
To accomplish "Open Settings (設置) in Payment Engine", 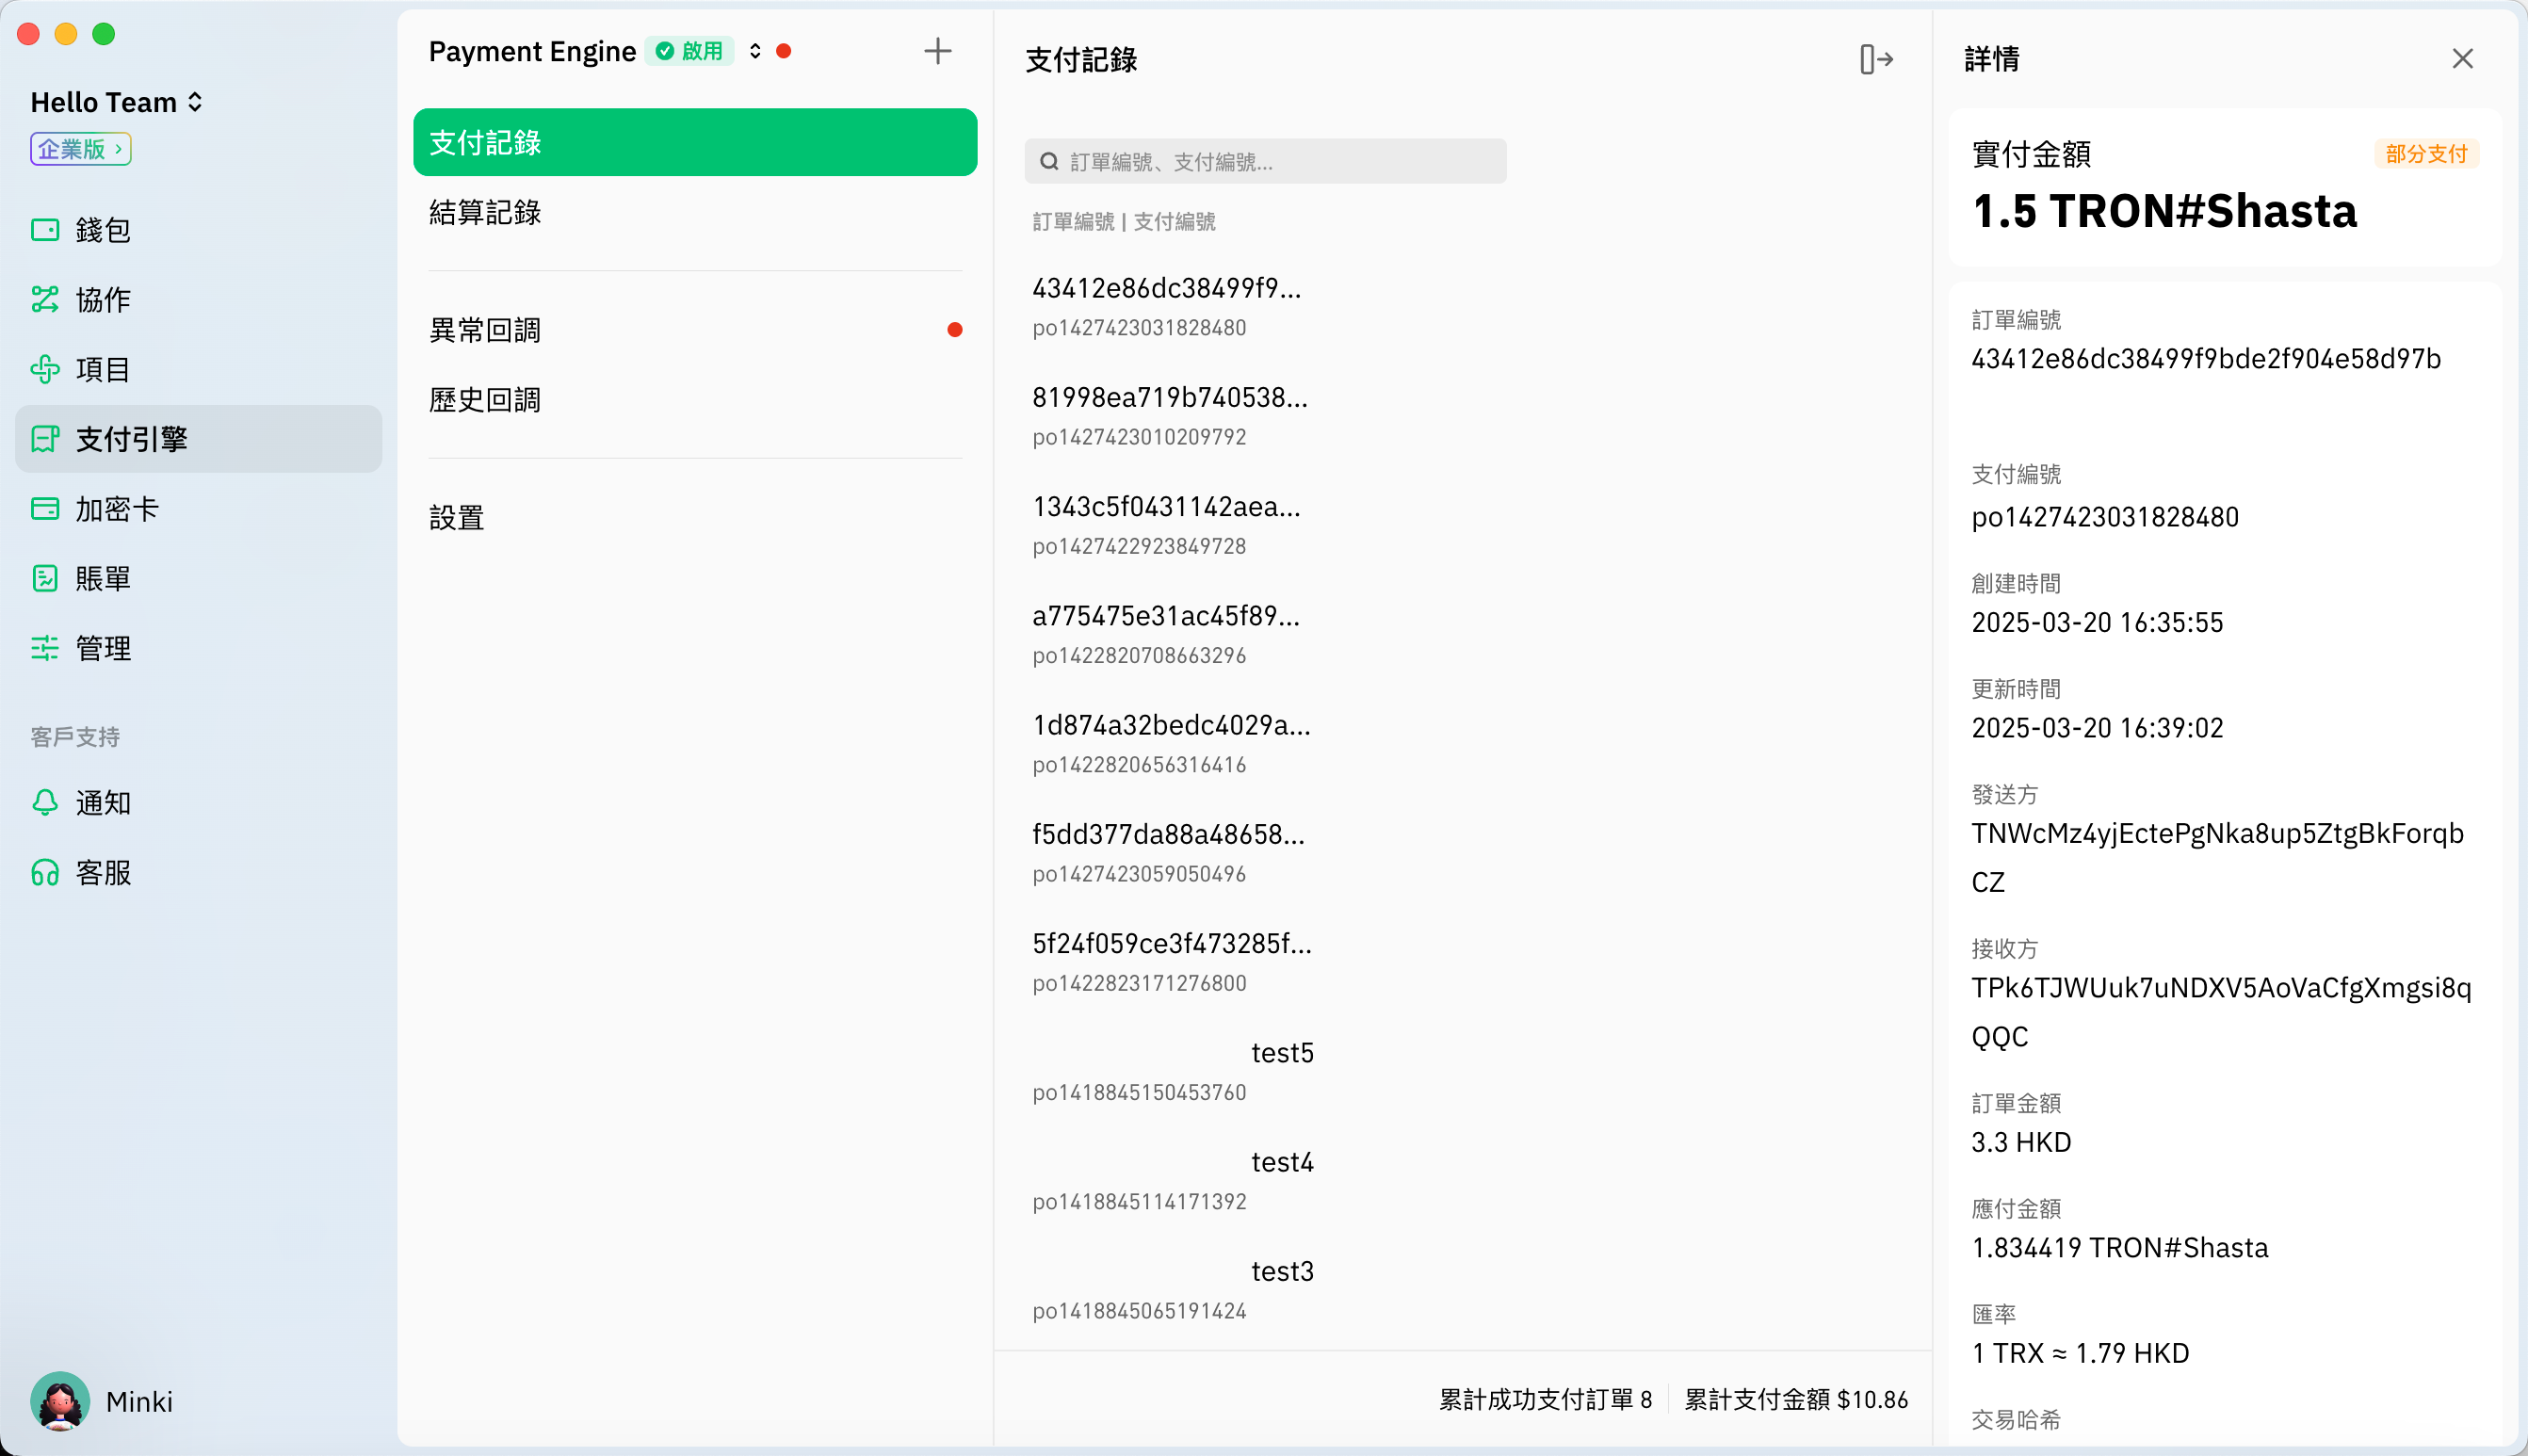I will coord(457,518).
